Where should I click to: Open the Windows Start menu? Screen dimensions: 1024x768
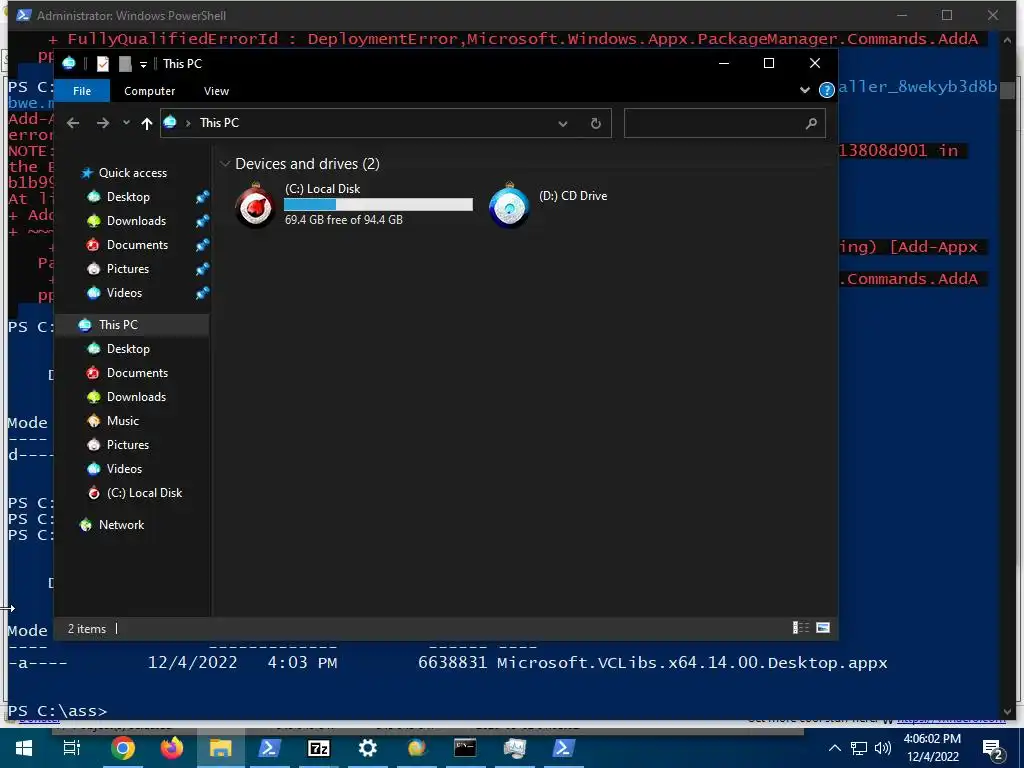24,748
